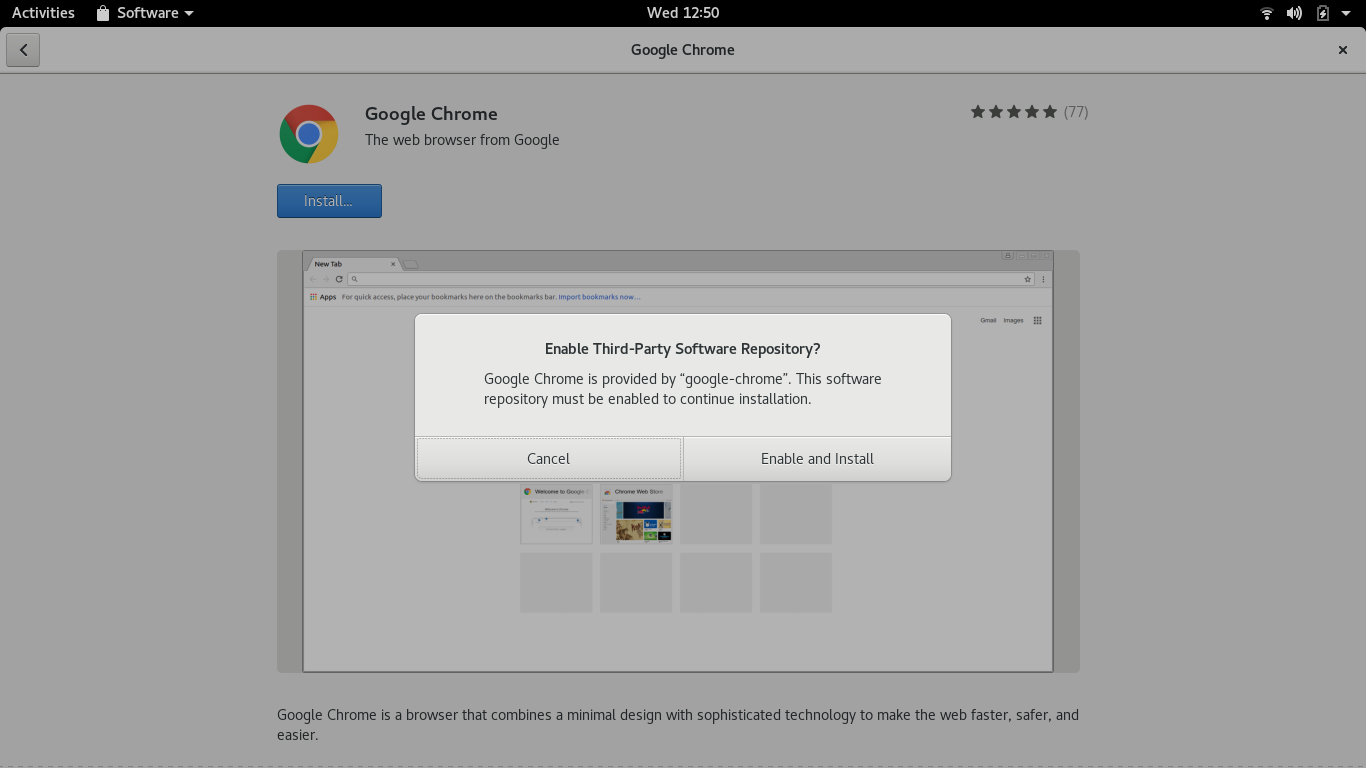Click the Wi-Fi status icon

[x=1267, y=13]
